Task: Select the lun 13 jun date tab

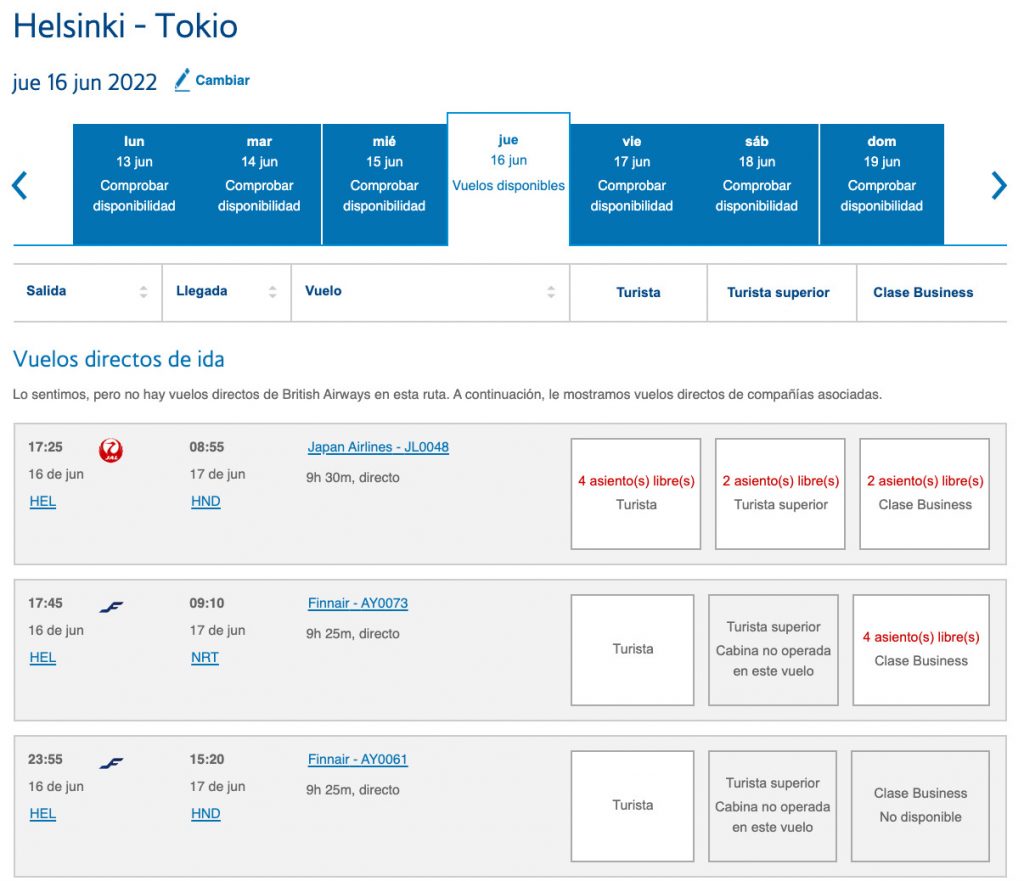Action: click(x=135, y=184)
